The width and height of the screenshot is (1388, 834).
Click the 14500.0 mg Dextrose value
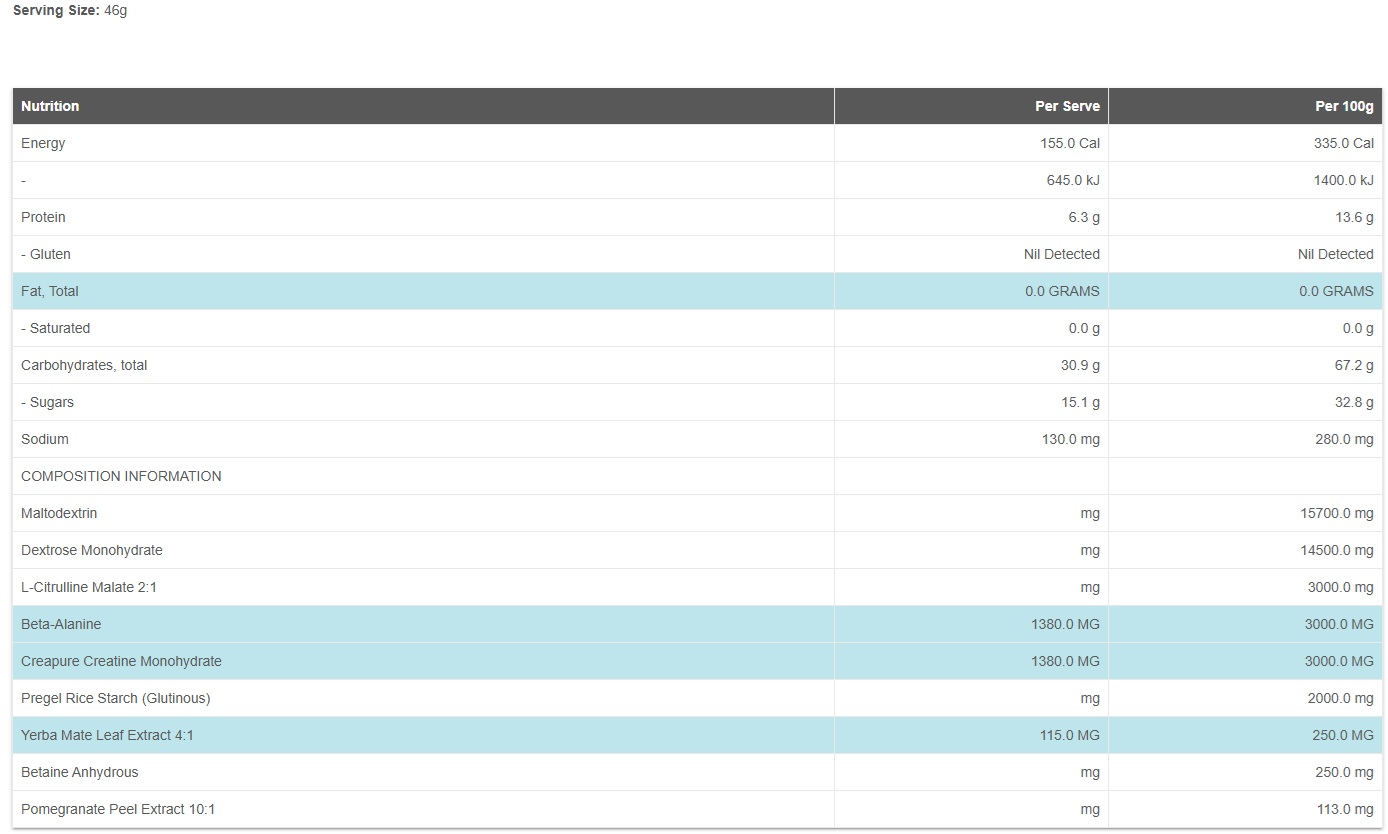[x=1335, y=550]
